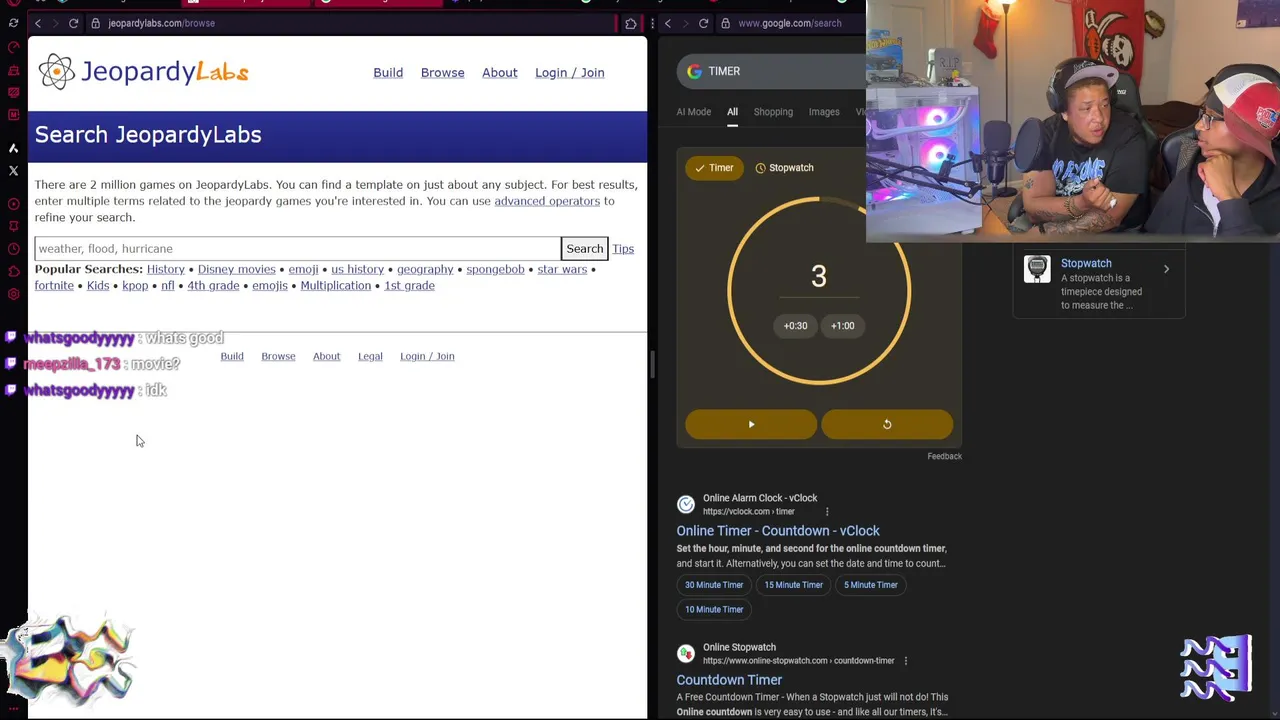Open the Countdown Timer search result
Image resolution: width=1280 pixels, height=720 pixels.
point(729,680)
